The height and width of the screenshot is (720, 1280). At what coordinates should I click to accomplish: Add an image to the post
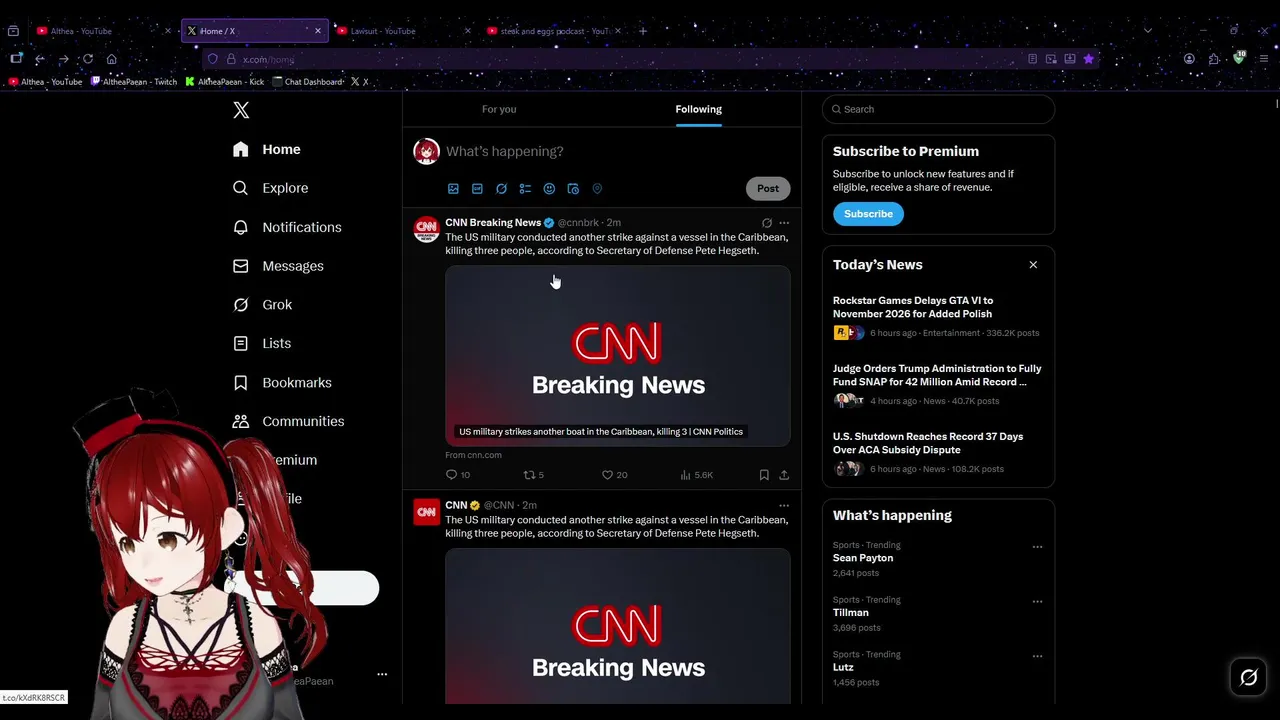(x=453, y=188)
